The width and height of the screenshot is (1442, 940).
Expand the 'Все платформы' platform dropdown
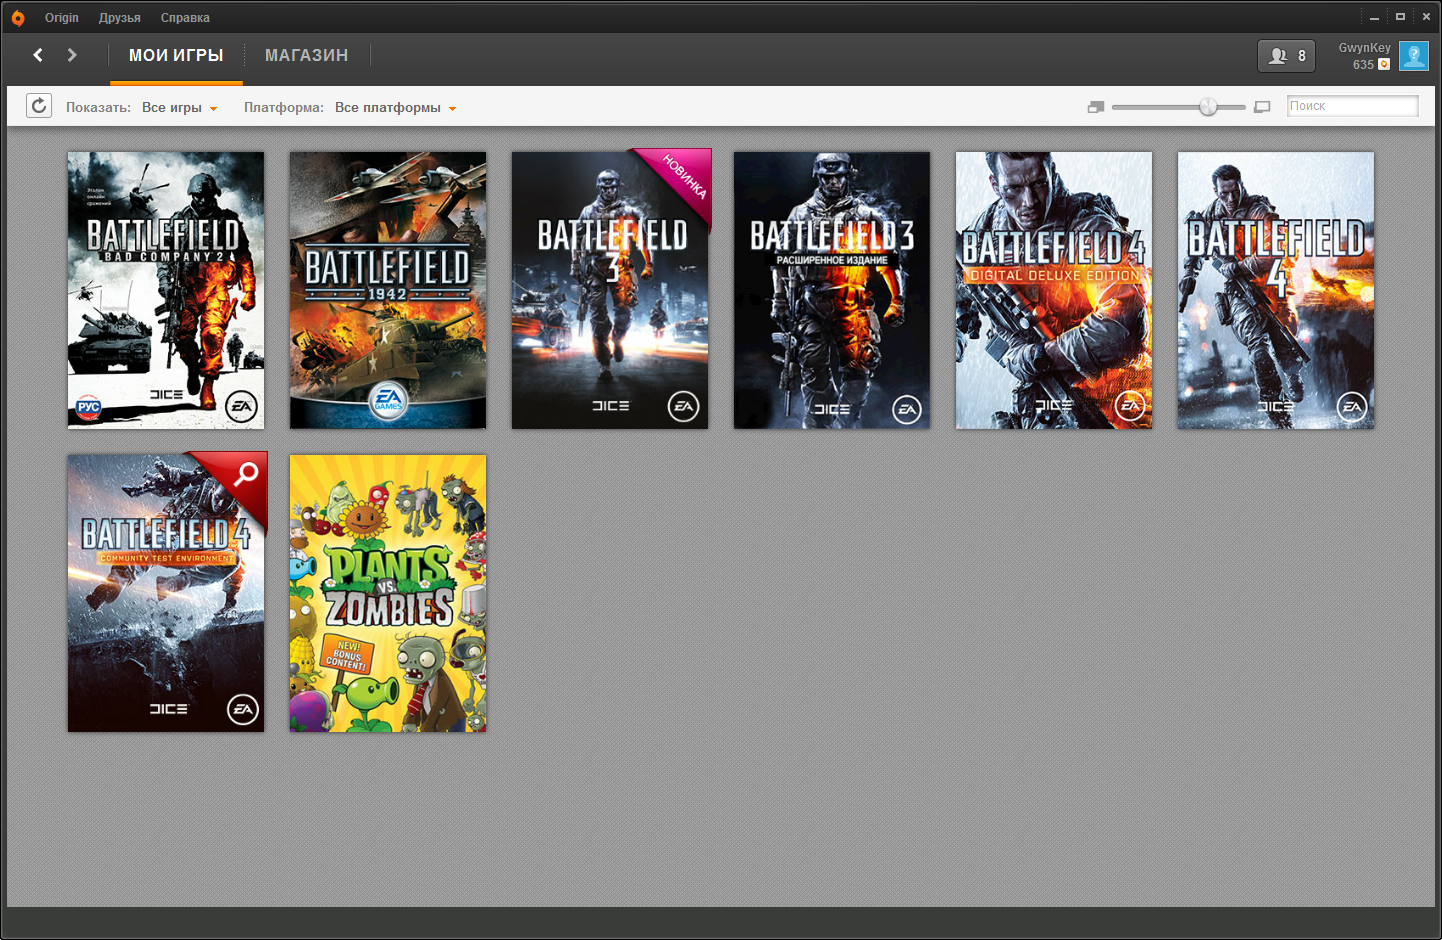click(x=395, y=108)
